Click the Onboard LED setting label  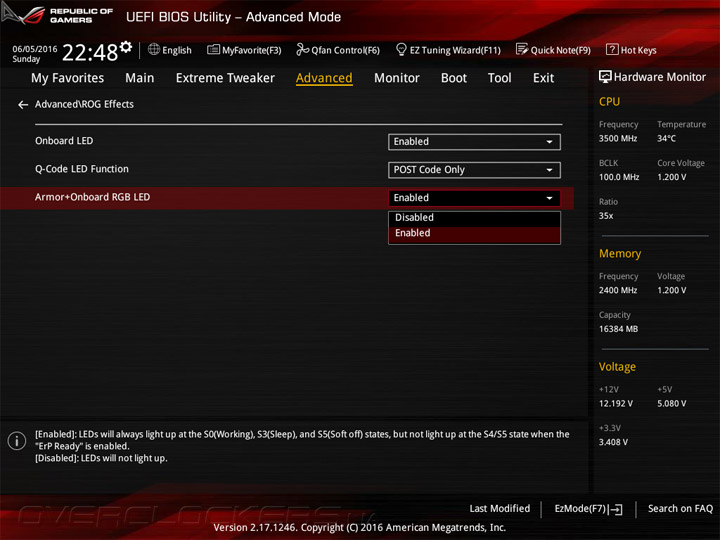[x=64, y=141]
